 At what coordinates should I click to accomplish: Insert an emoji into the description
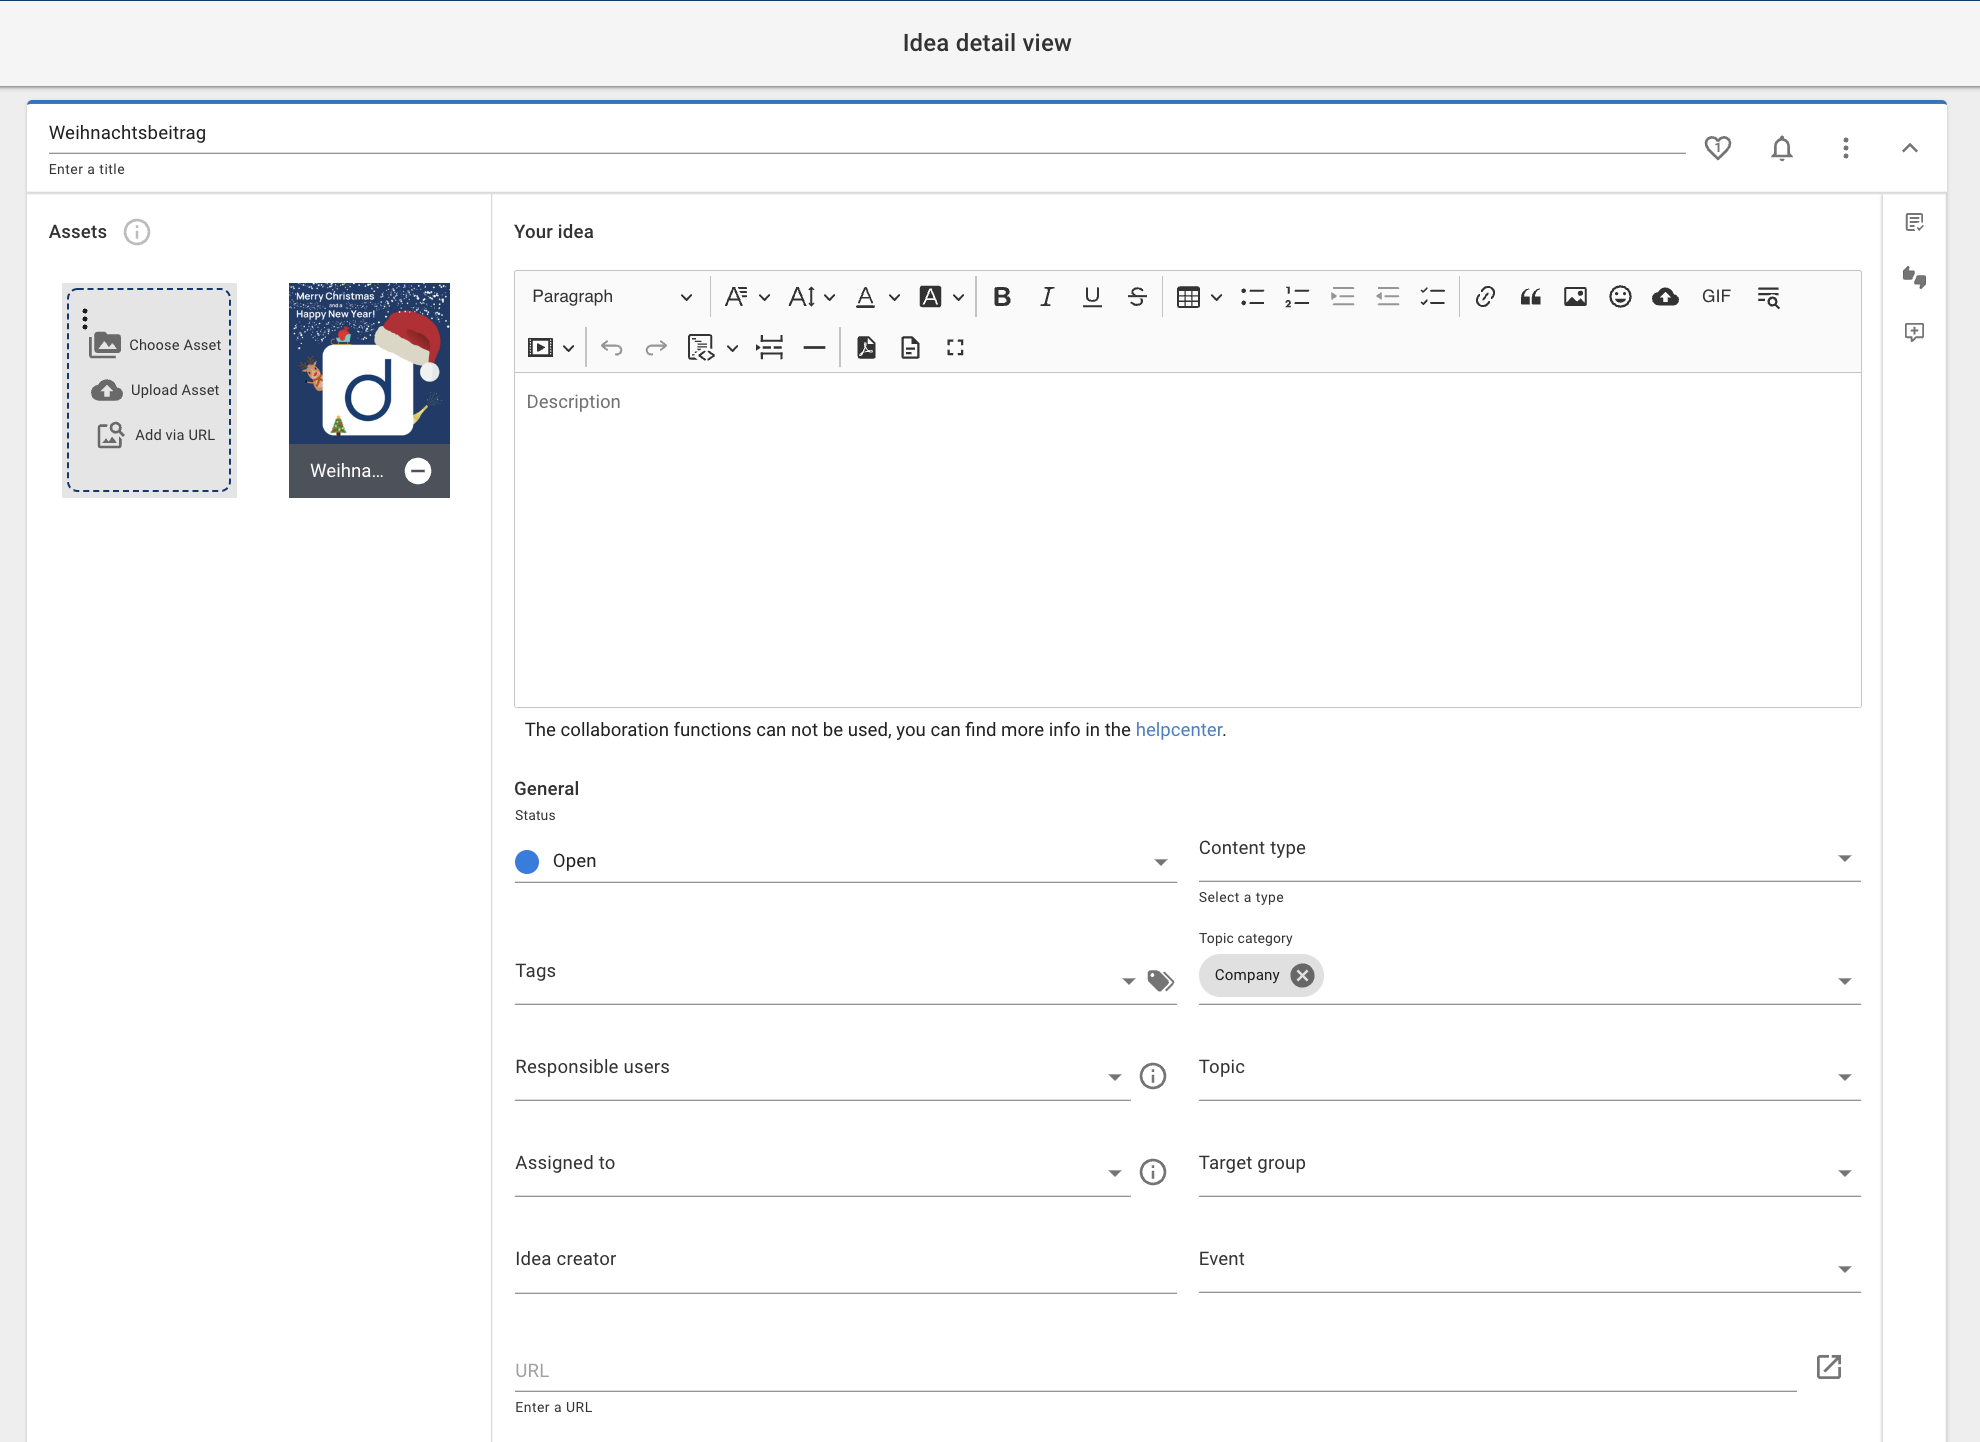[1620, 296]
